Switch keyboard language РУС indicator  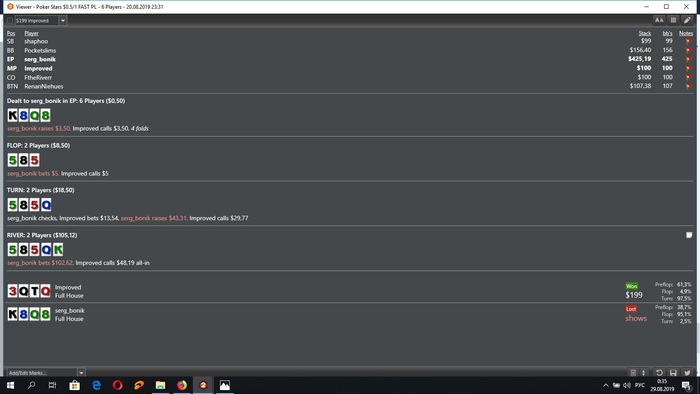tap(640, 385)
